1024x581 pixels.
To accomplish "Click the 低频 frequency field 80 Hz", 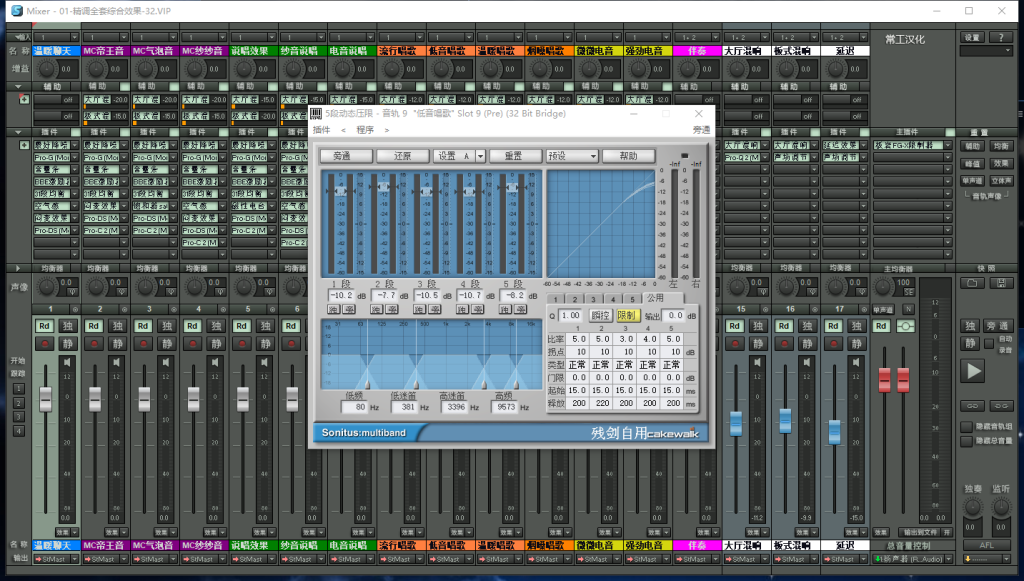I will coord(354,407).
